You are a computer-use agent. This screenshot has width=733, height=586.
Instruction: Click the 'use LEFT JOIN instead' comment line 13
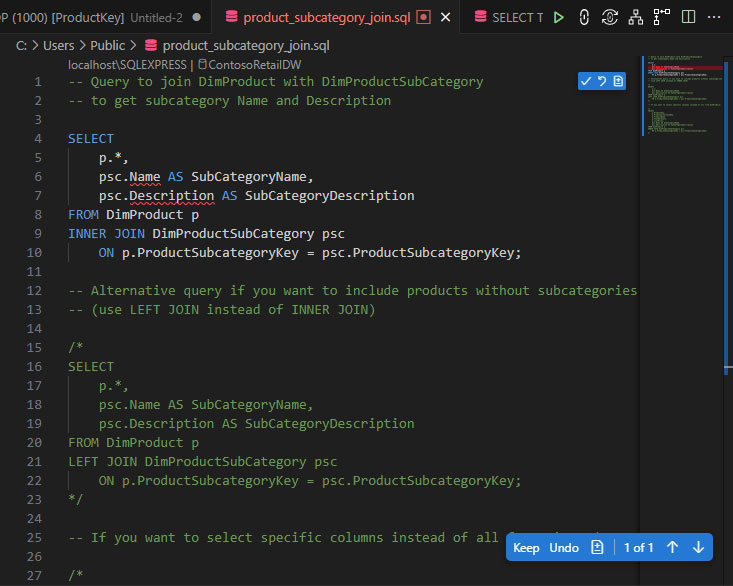[x=222, y=310]
